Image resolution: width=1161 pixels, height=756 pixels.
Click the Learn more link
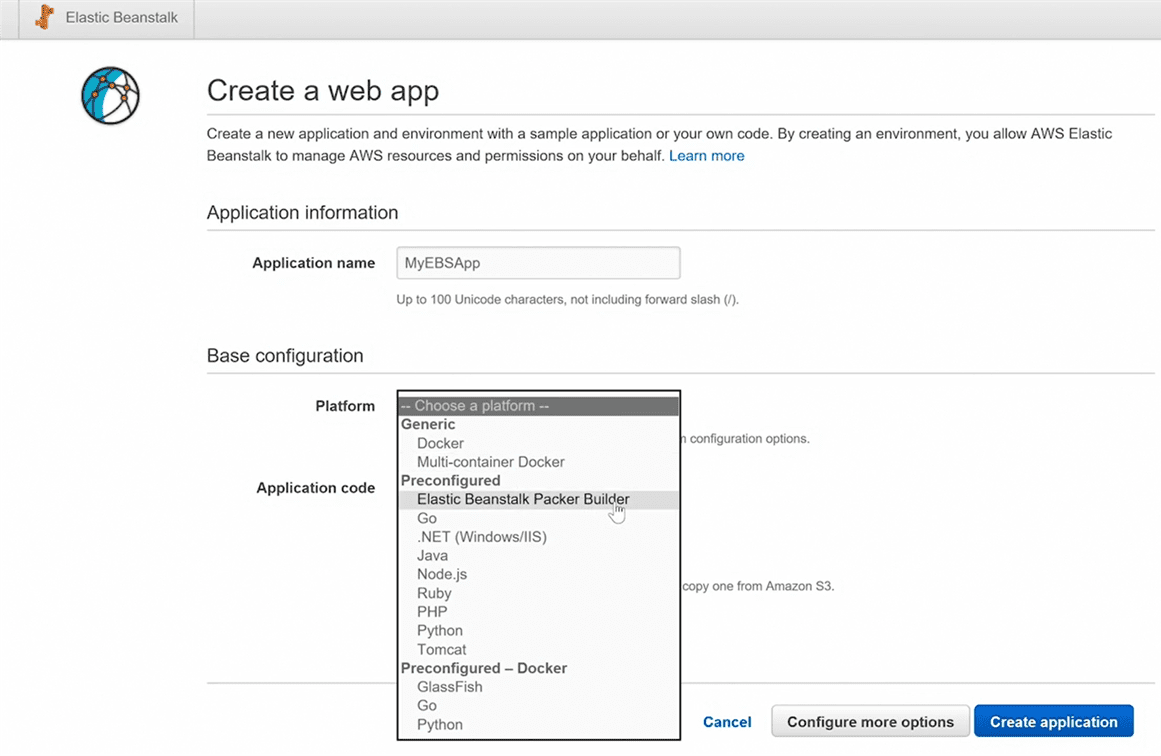[x=706, y=156]
